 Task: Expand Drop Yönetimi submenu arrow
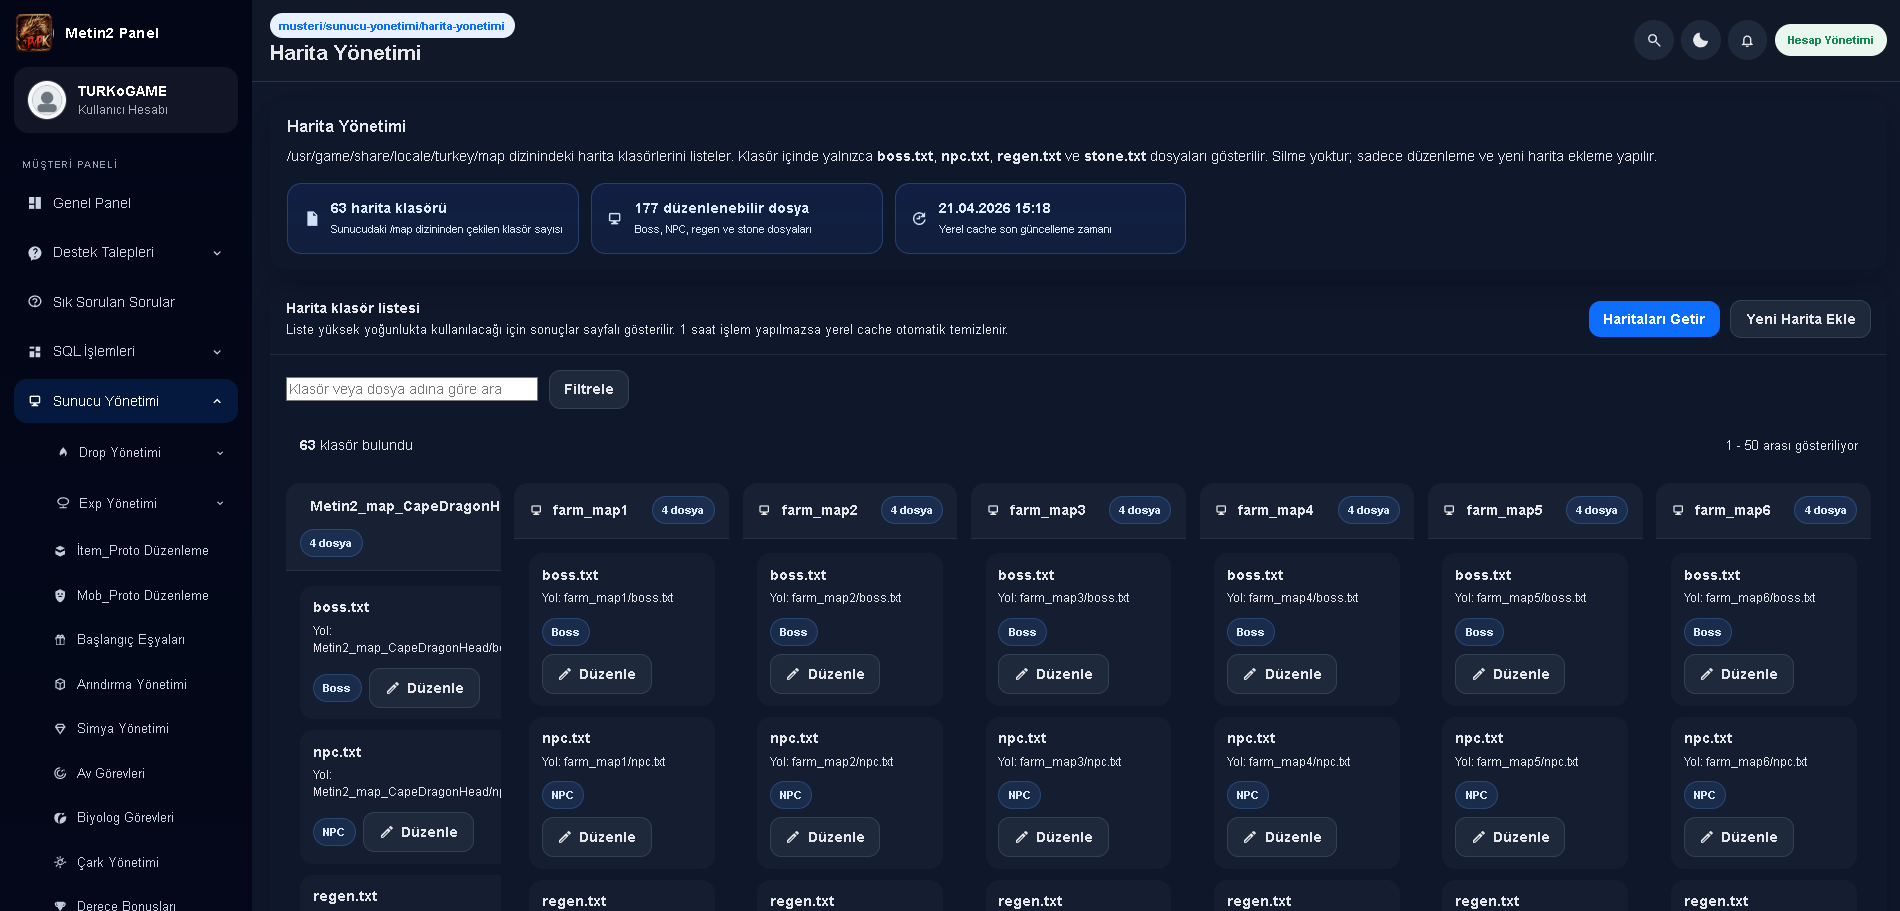click(220, 453)
